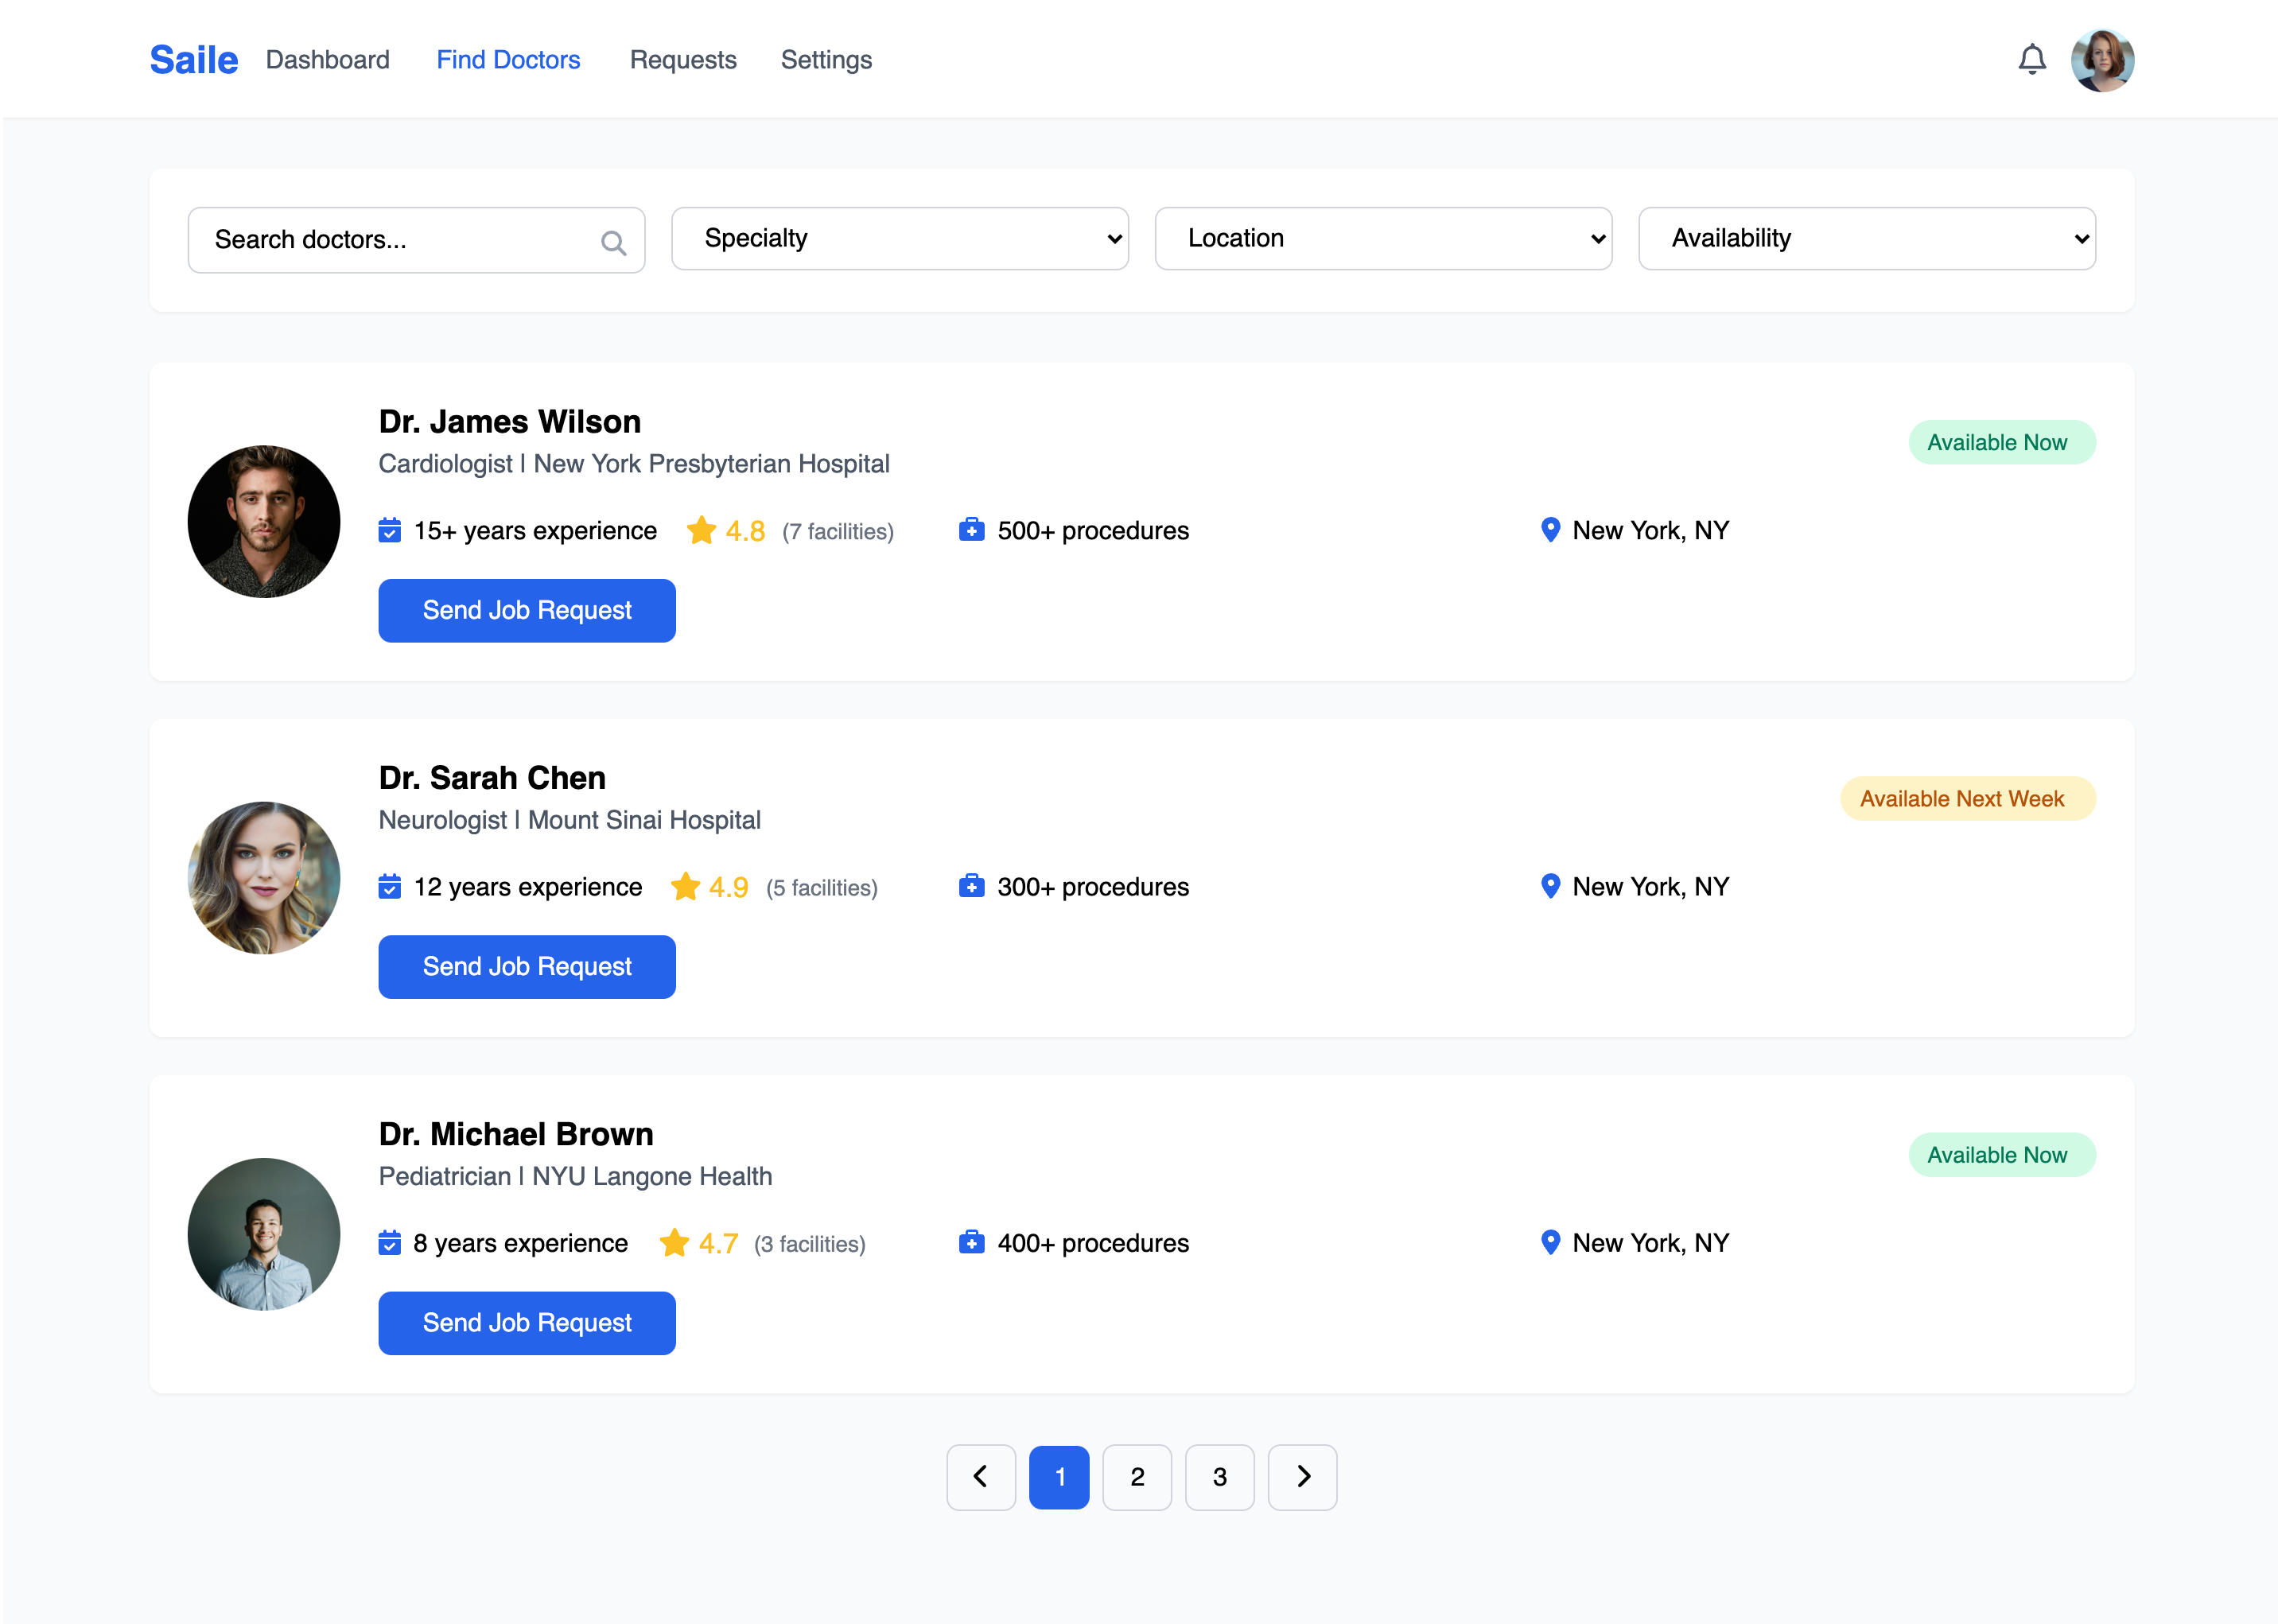Expand the Location filter dropdown
2278x1624 pixels.
click(x=1382, y=238)
